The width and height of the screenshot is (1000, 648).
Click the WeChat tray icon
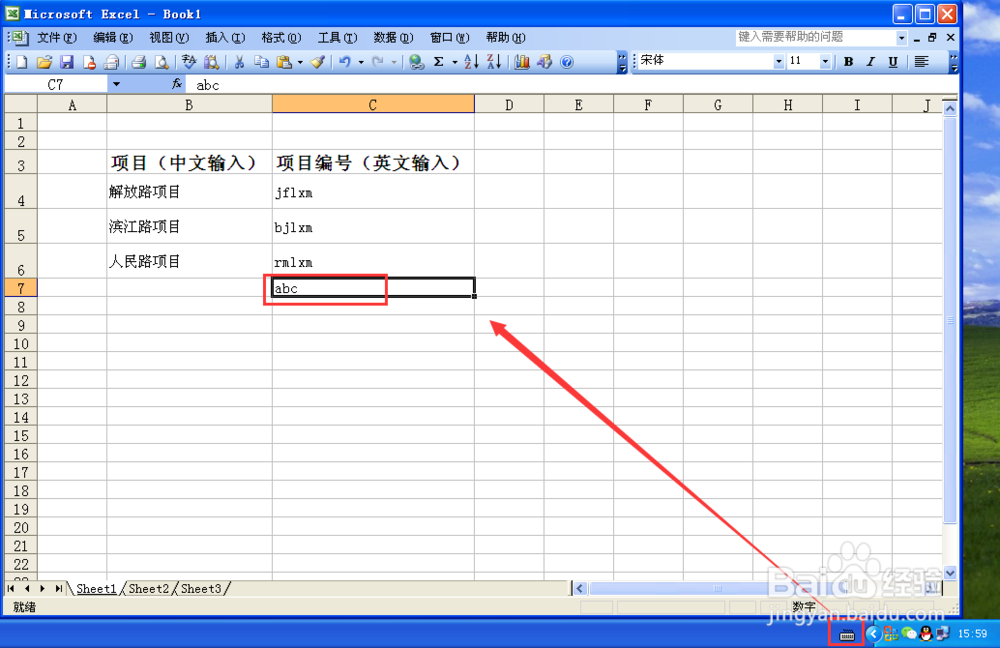tap(909, 633)
